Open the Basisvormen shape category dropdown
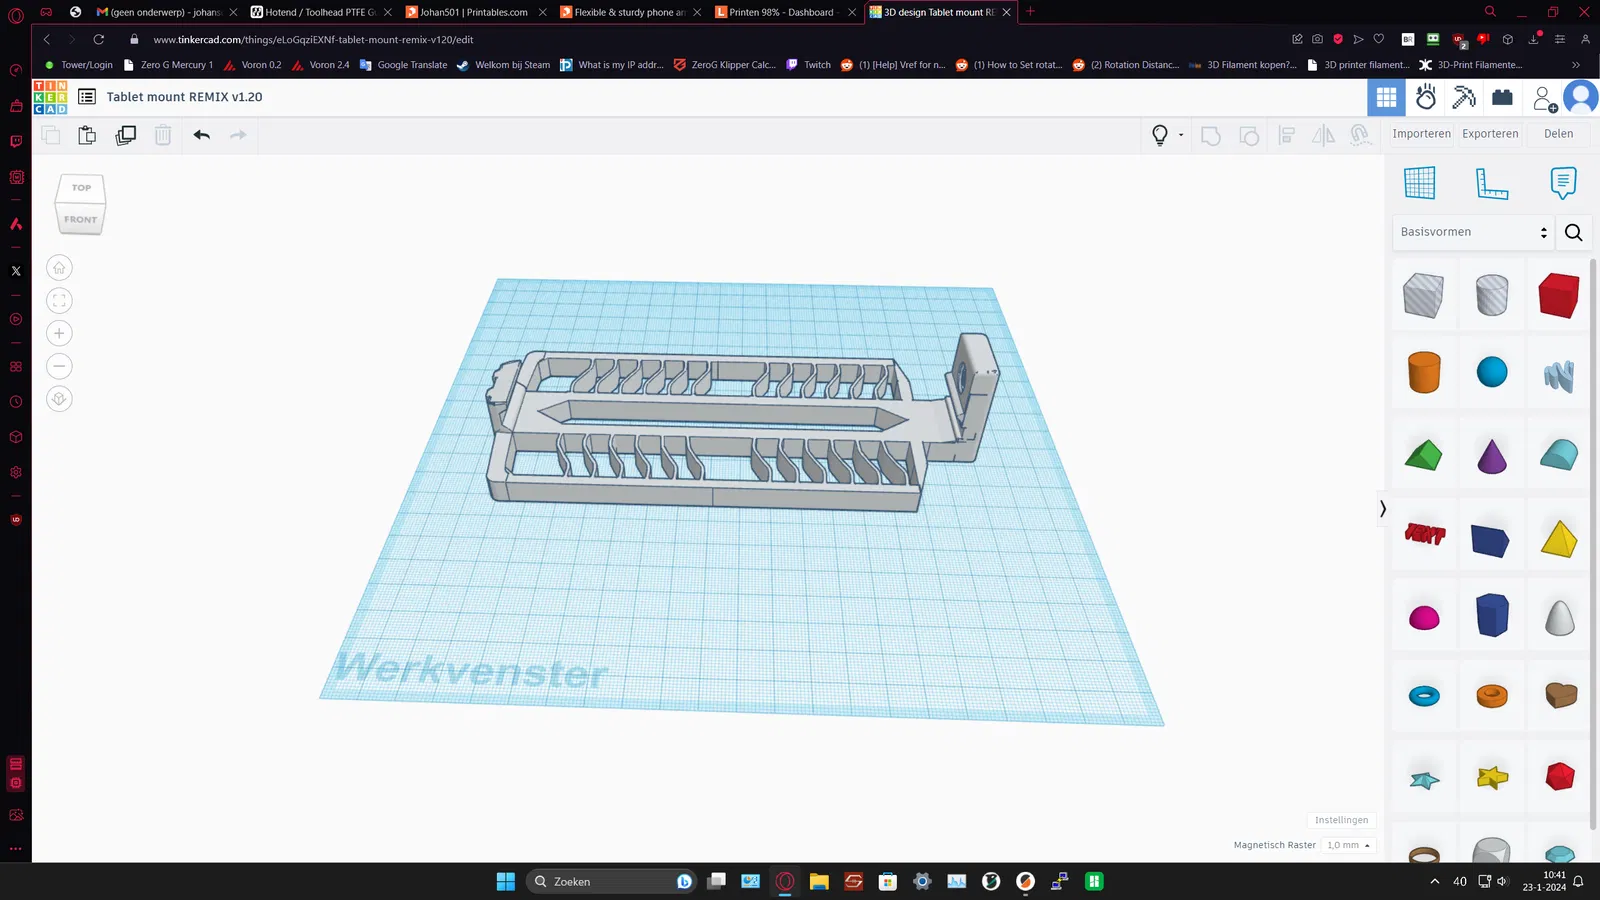 1473,232
